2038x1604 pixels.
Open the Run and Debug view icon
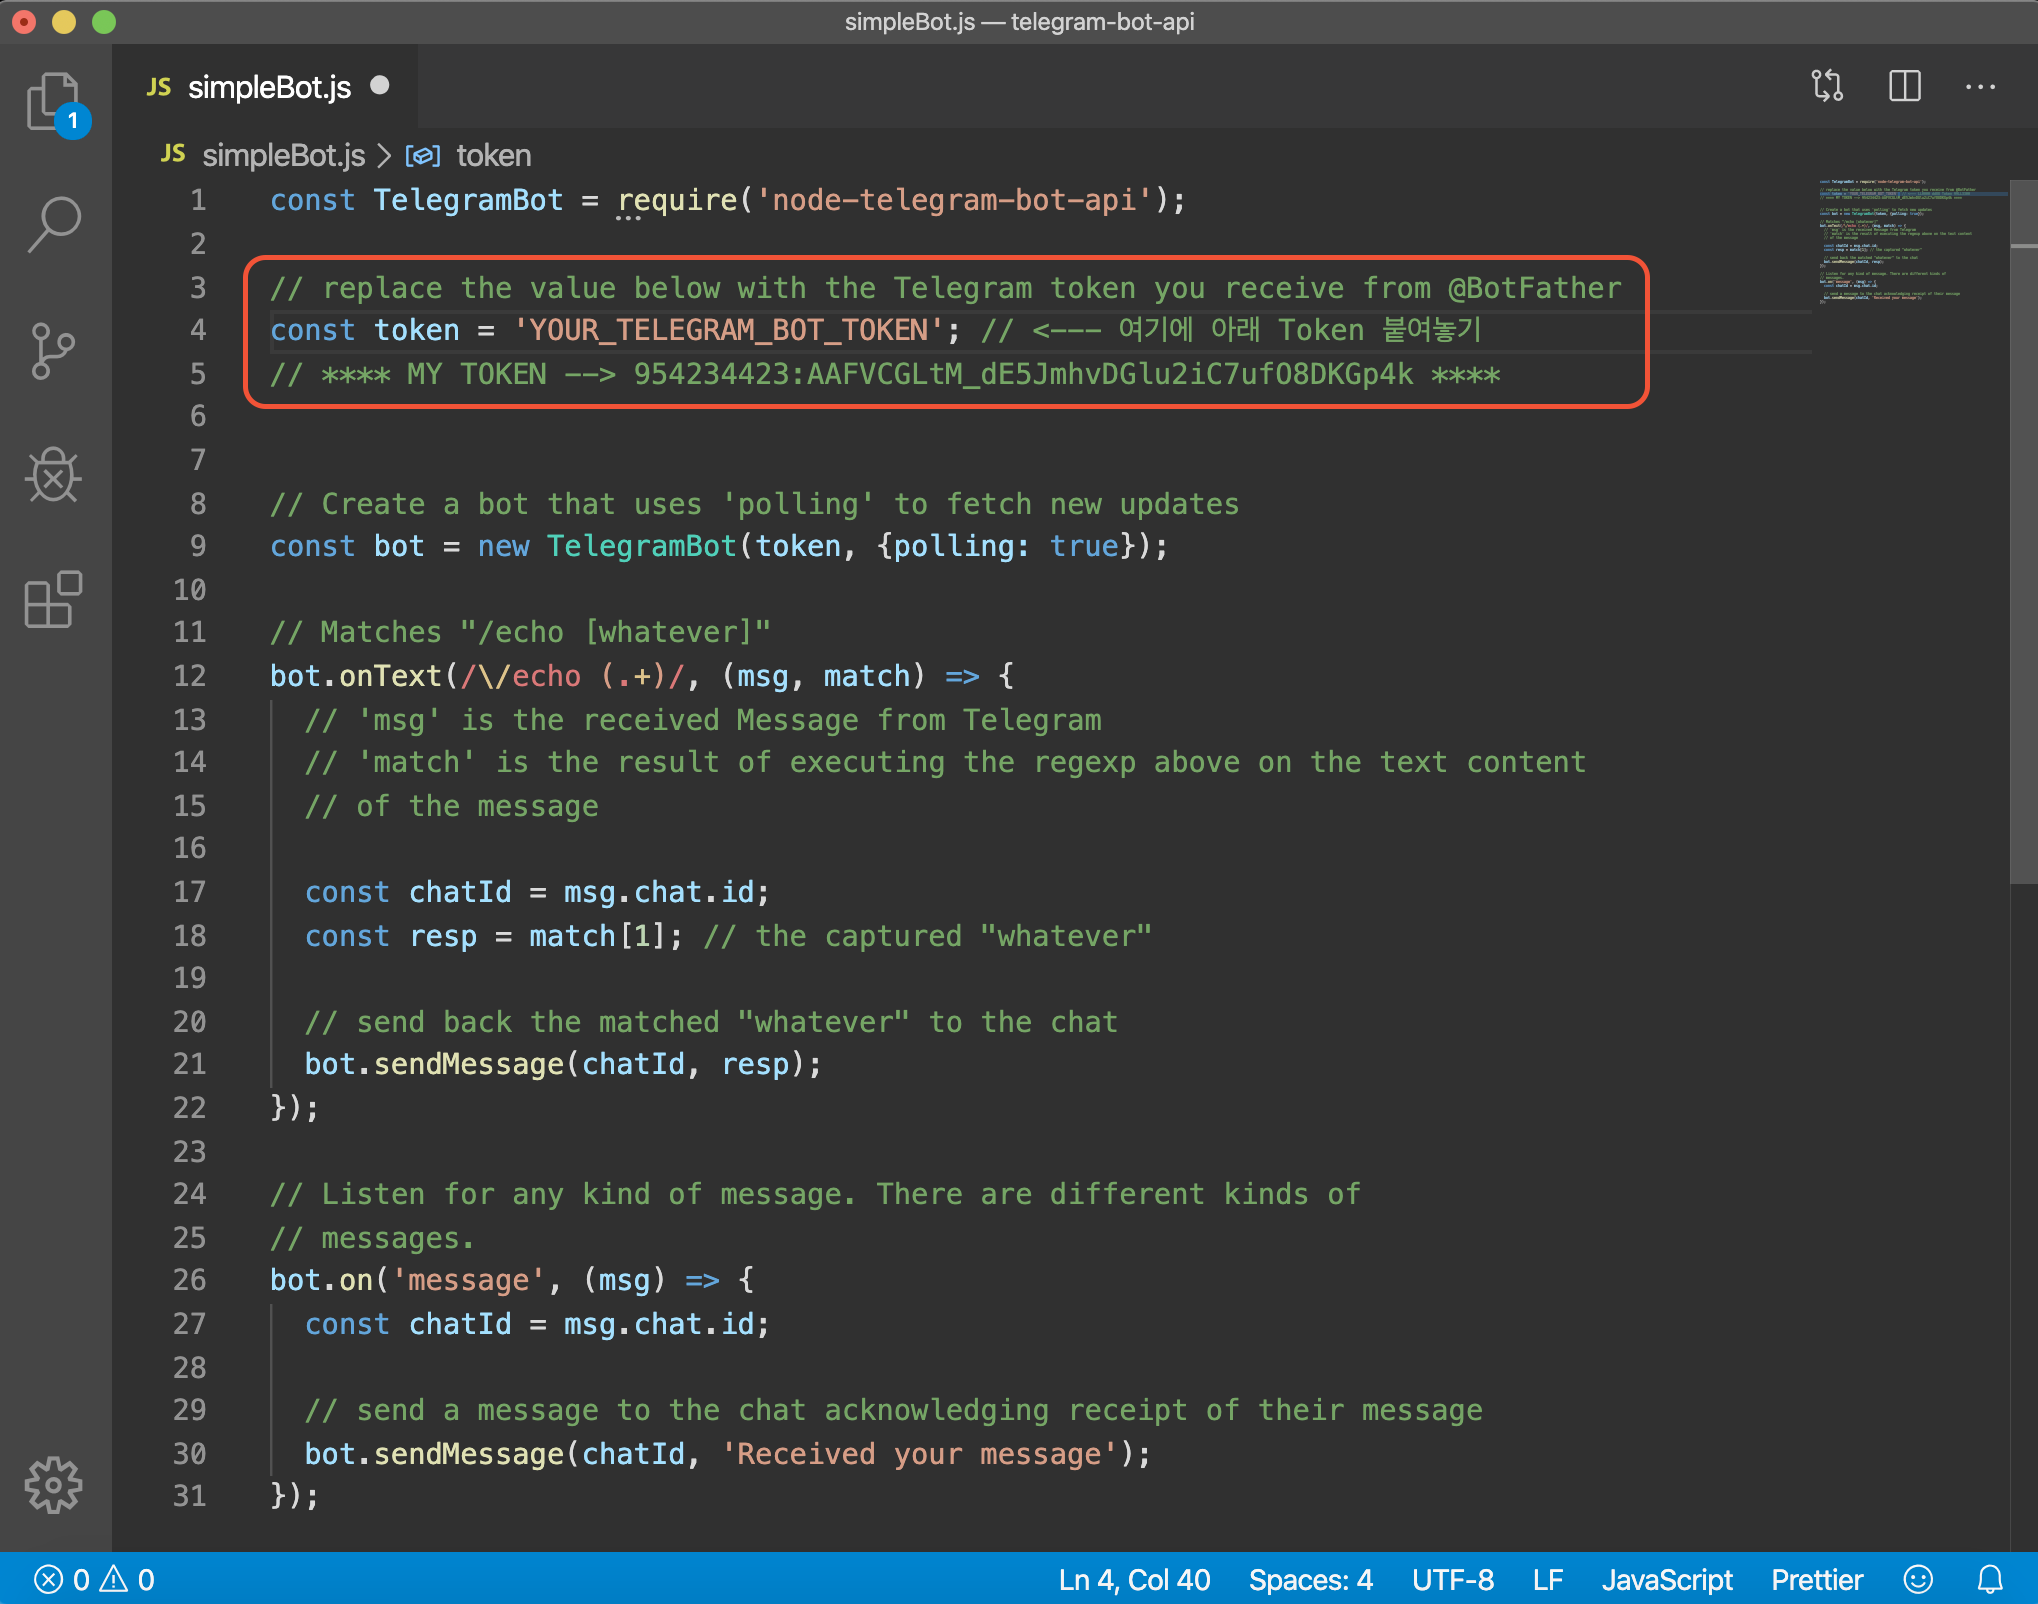54,475
